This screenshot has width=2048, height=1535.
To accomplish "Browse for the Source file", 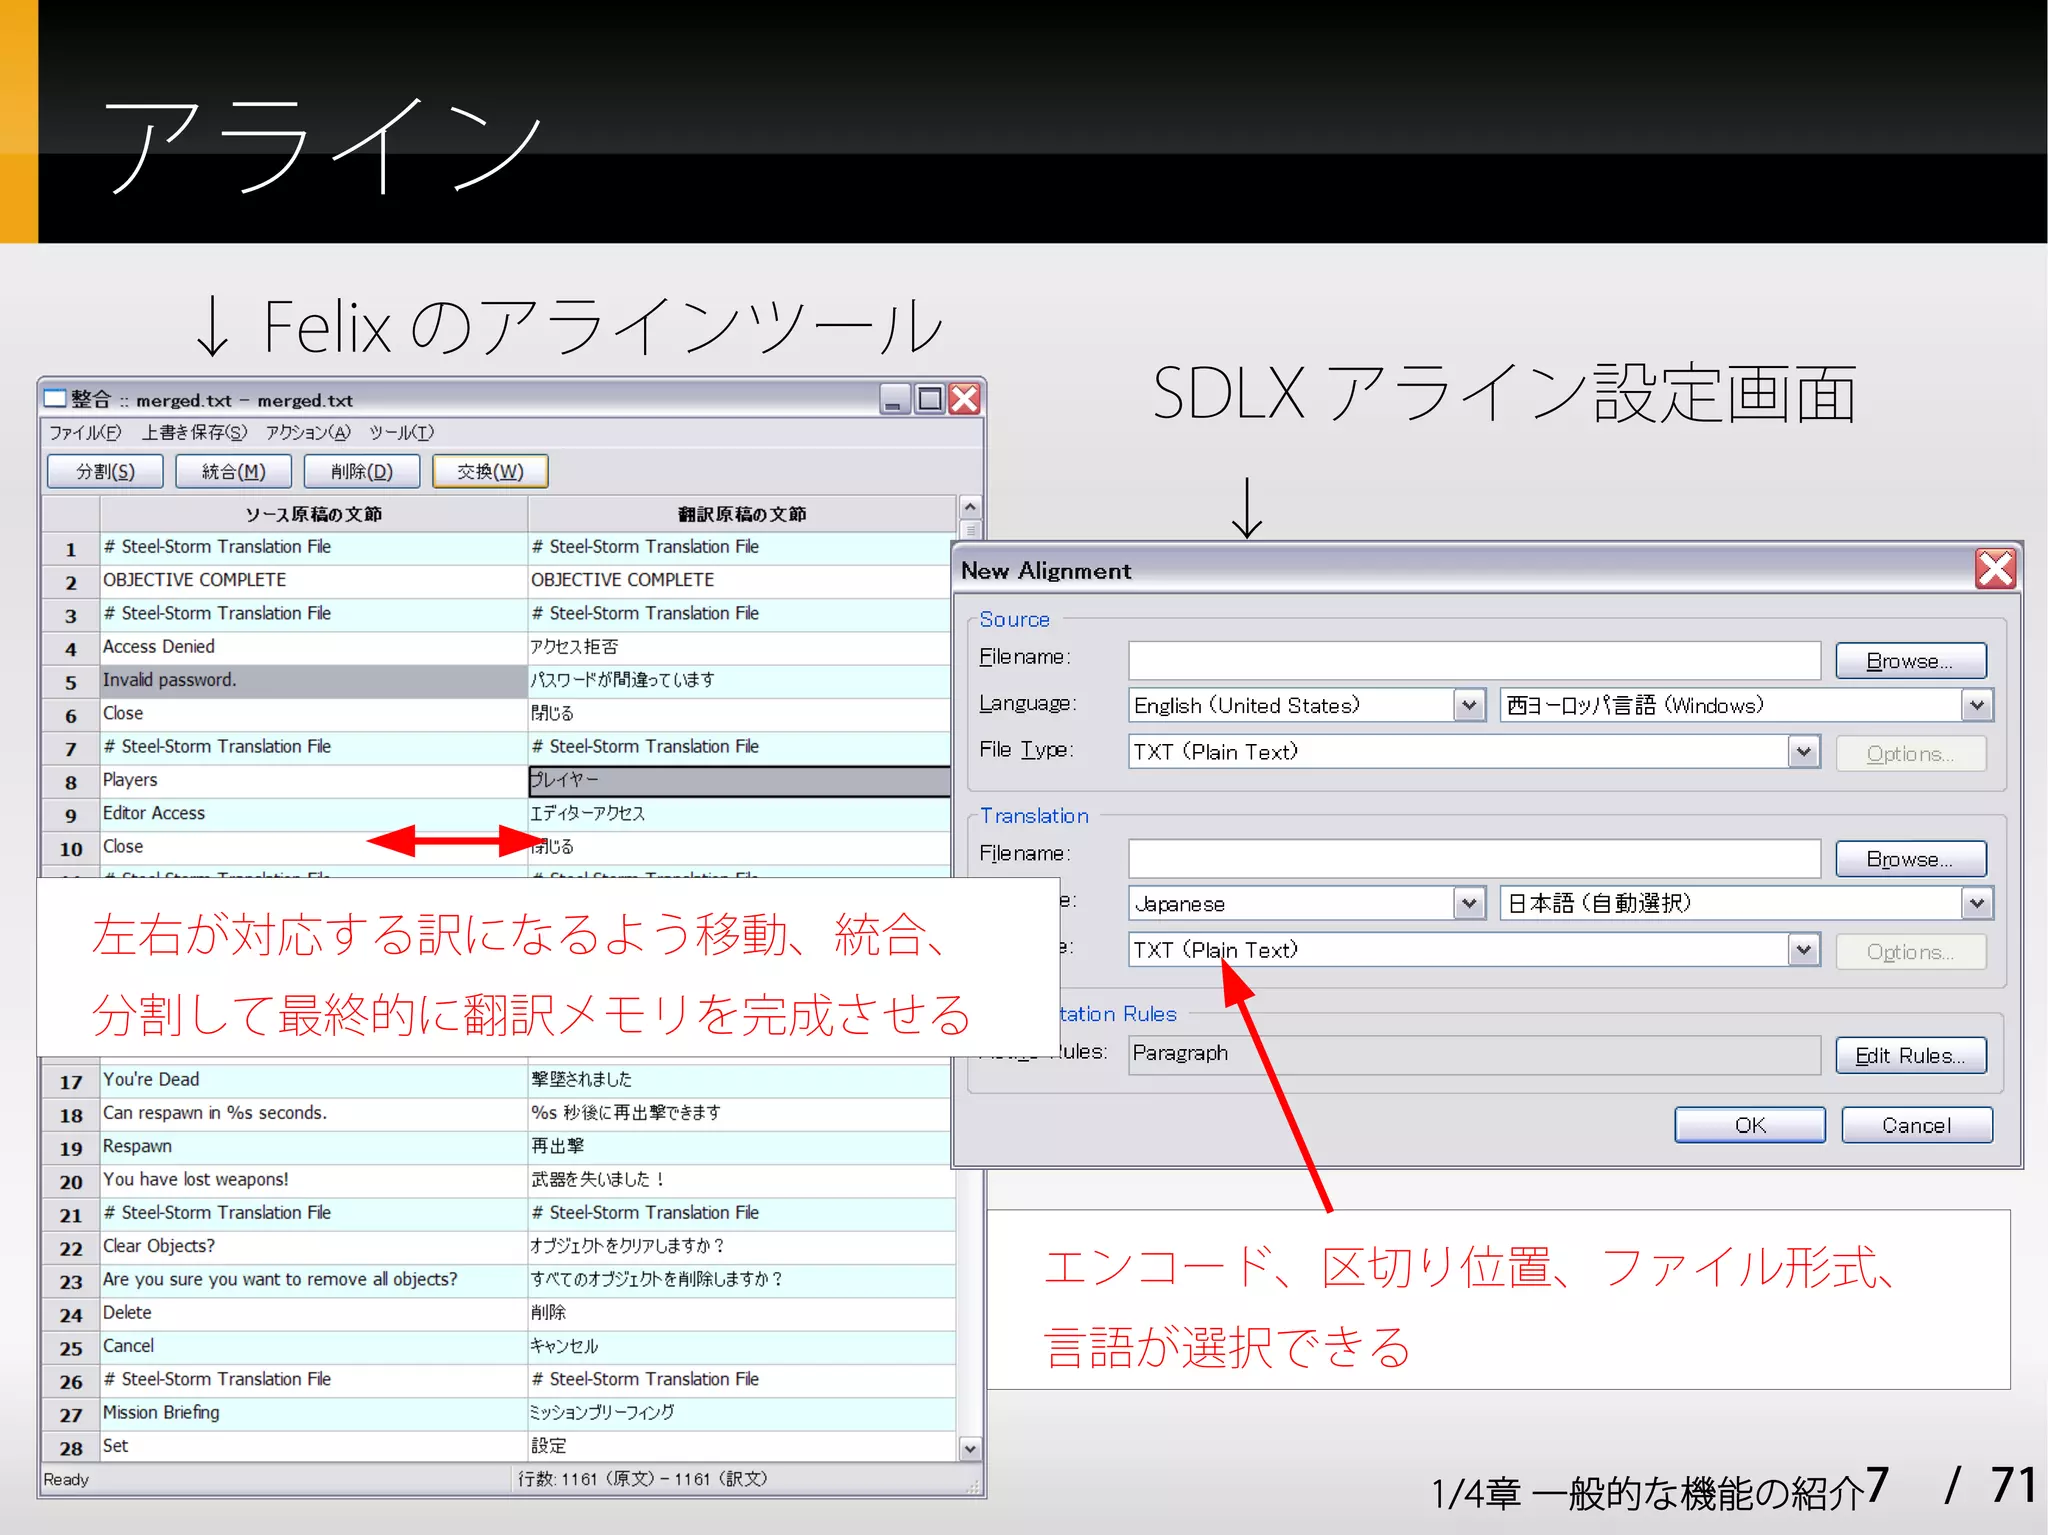I will pos(1910,660).
